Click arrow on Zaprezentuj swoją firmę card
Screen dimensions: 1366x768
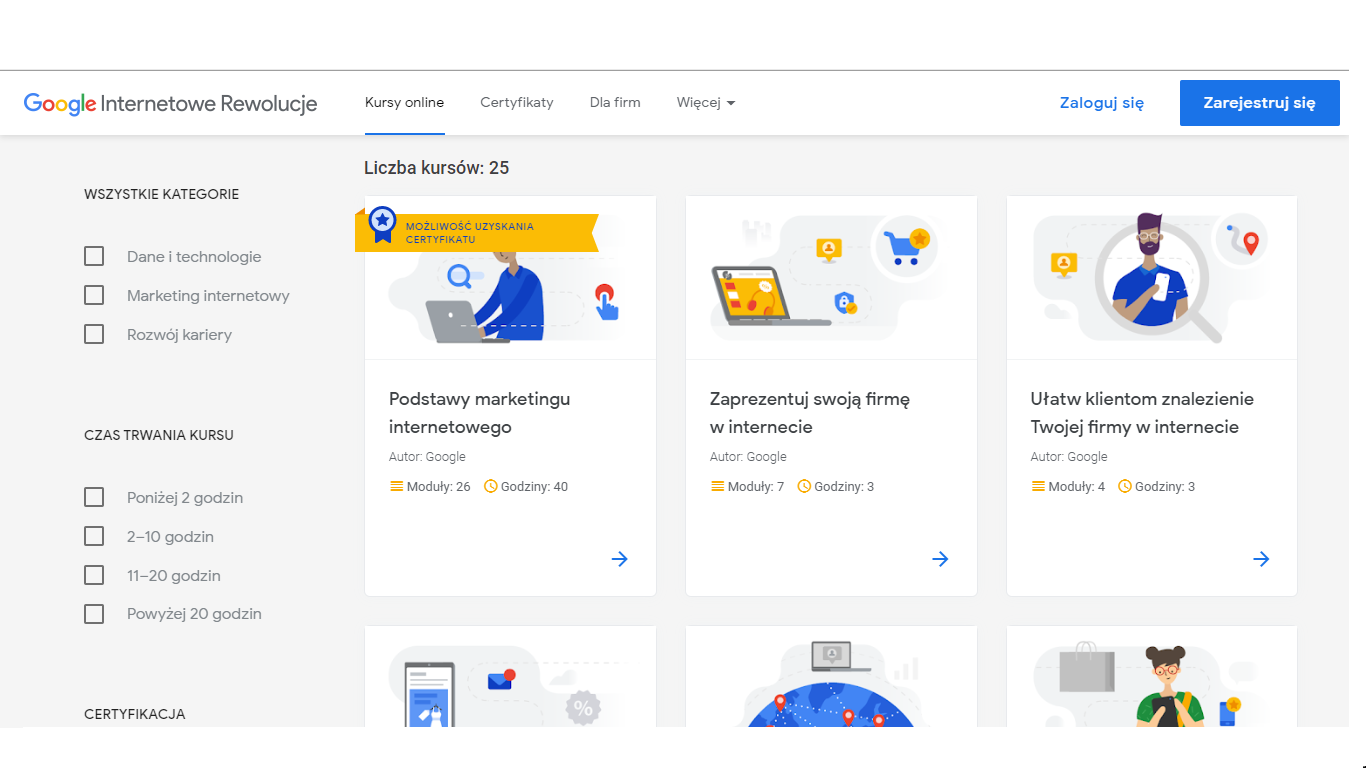[x=940, y=559]
